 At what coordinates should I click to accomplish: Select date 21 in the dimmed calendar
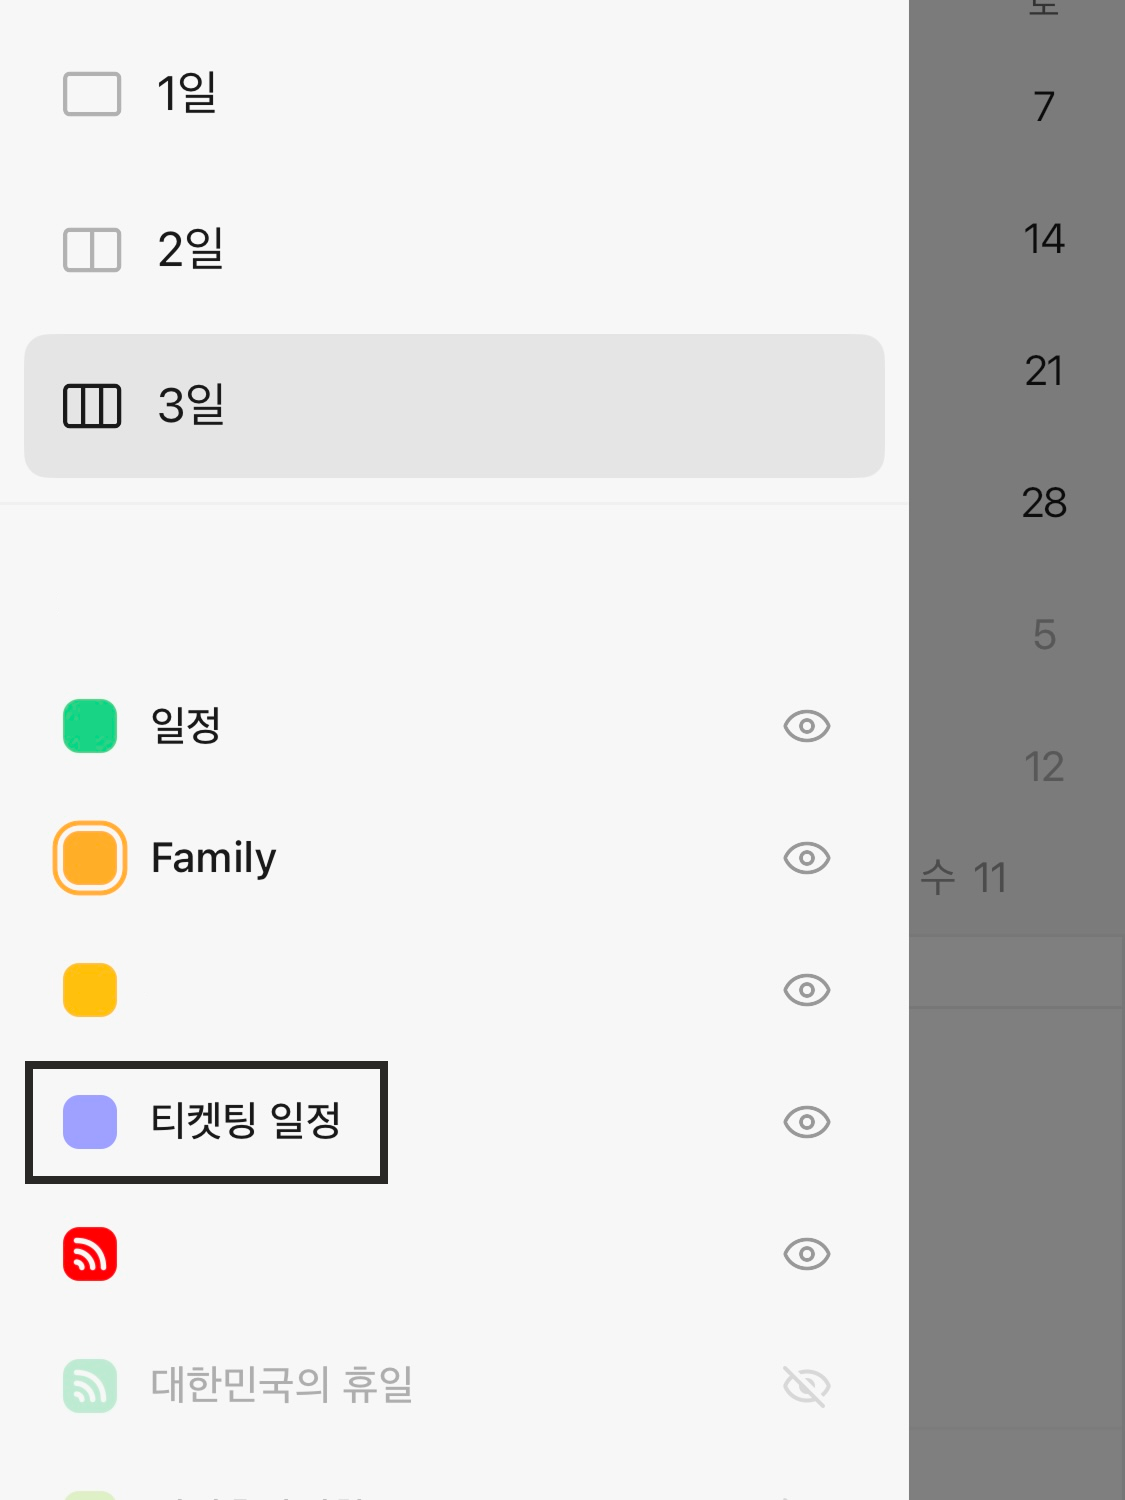click(x=1044, y=371)
